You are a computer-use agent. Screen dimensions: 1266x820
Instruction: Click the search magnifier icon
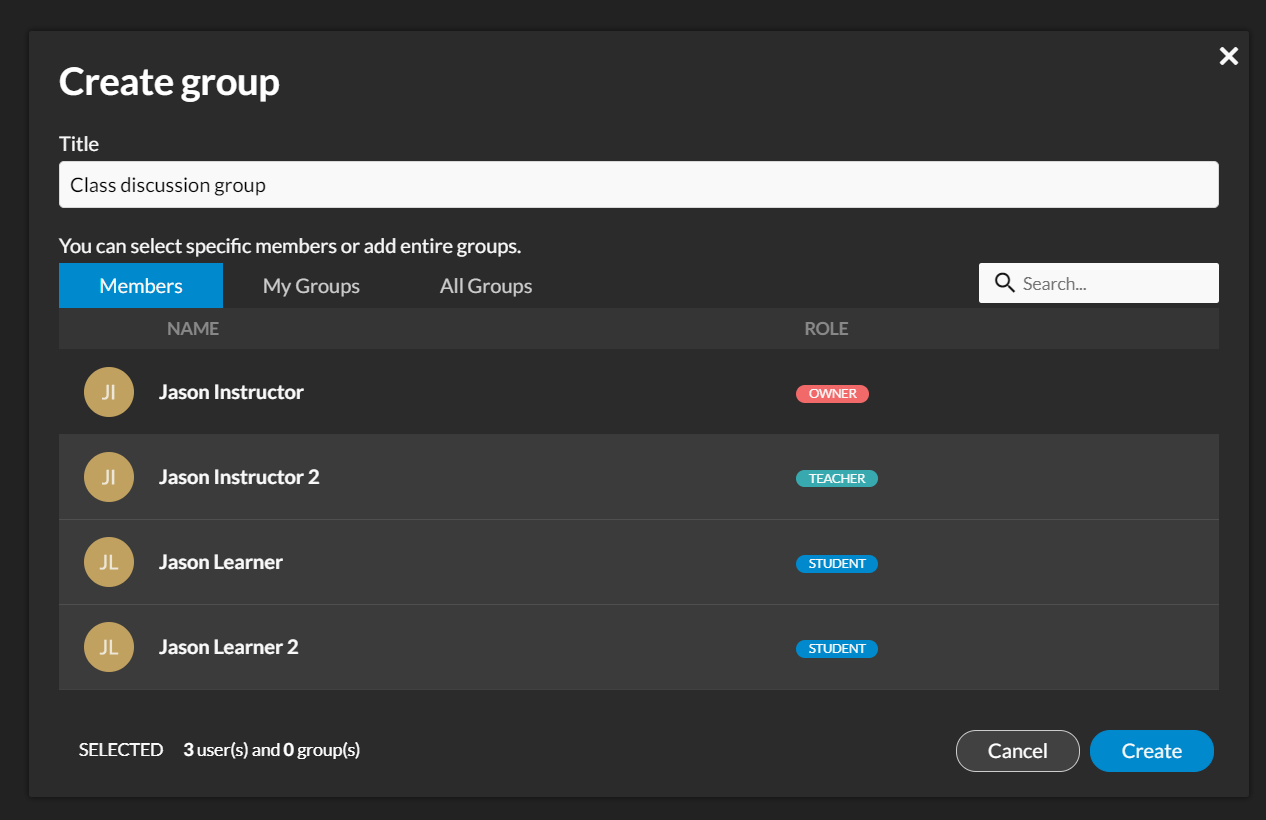[1004, 283]
